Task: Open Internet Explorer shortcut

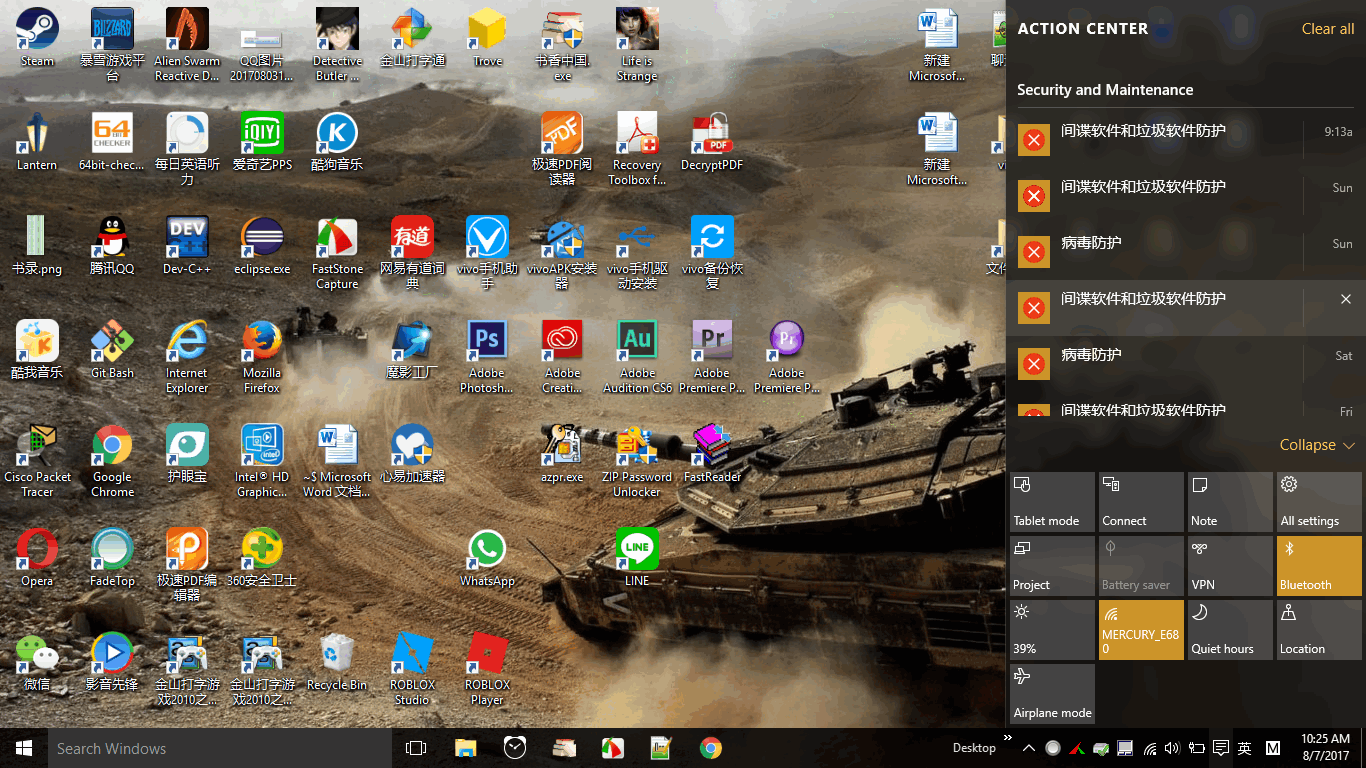Action: tap(187, 357)
